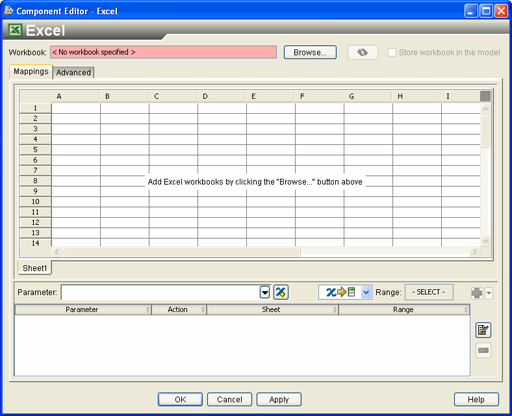Click the horizontal scrollbar of the spreadsheet

click(265, 252)
